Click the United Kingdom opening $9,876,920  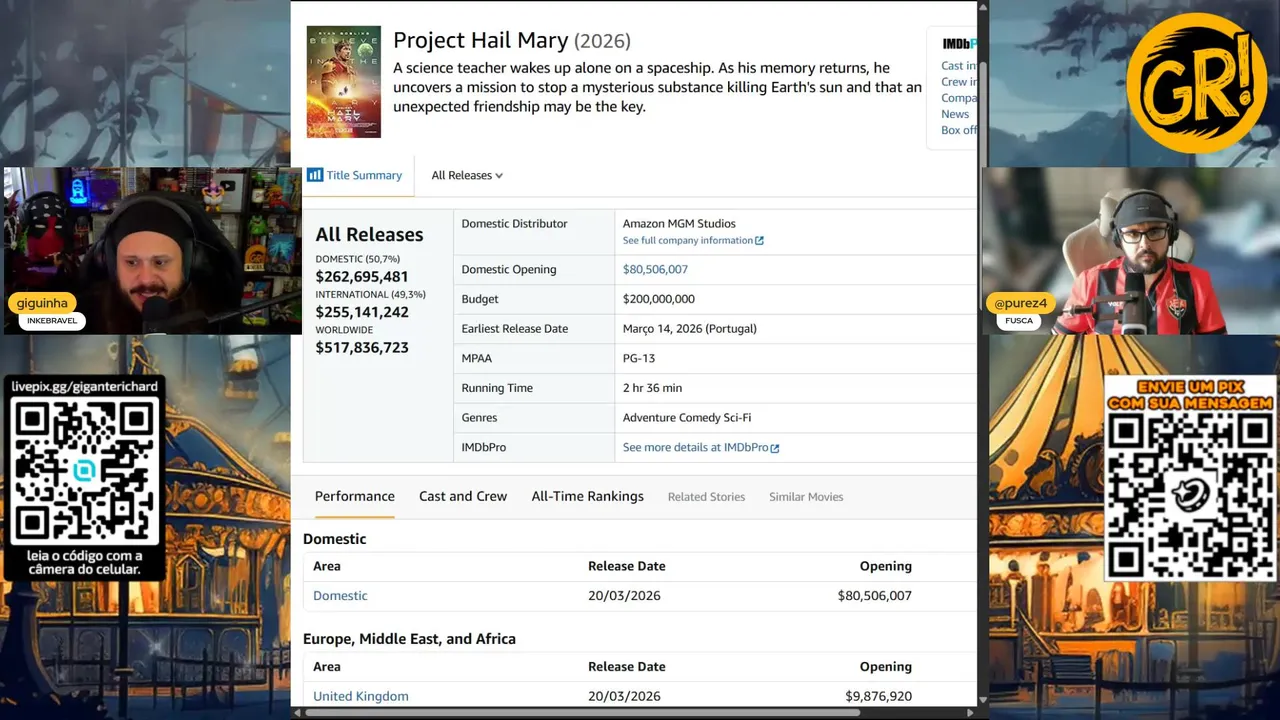point(878,696)
